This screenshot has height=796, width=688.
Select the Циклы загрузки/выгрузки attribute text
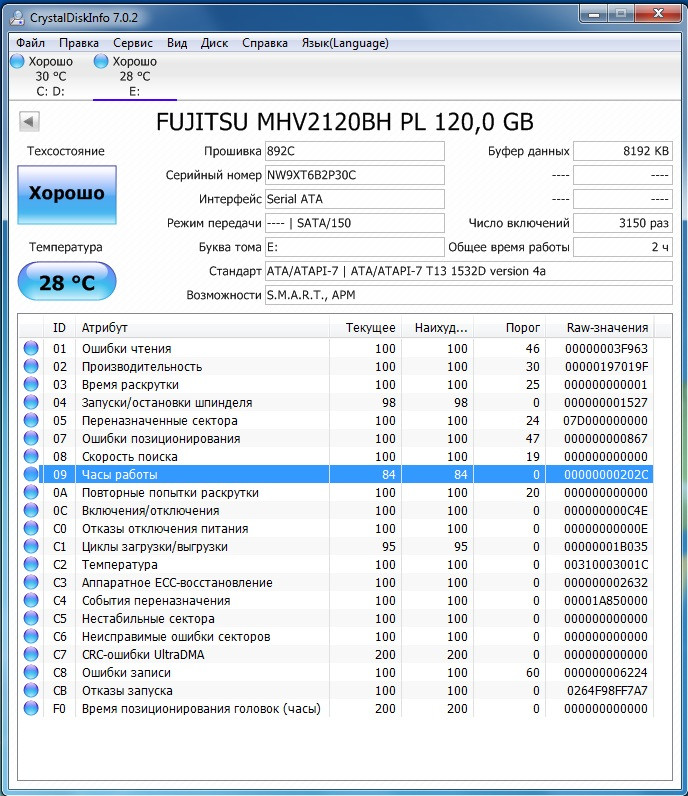154,547
